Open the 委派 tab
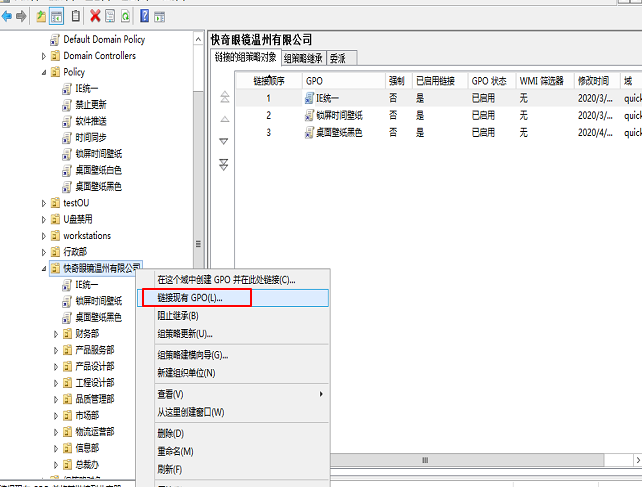642x487 pixels. point(337,58)
